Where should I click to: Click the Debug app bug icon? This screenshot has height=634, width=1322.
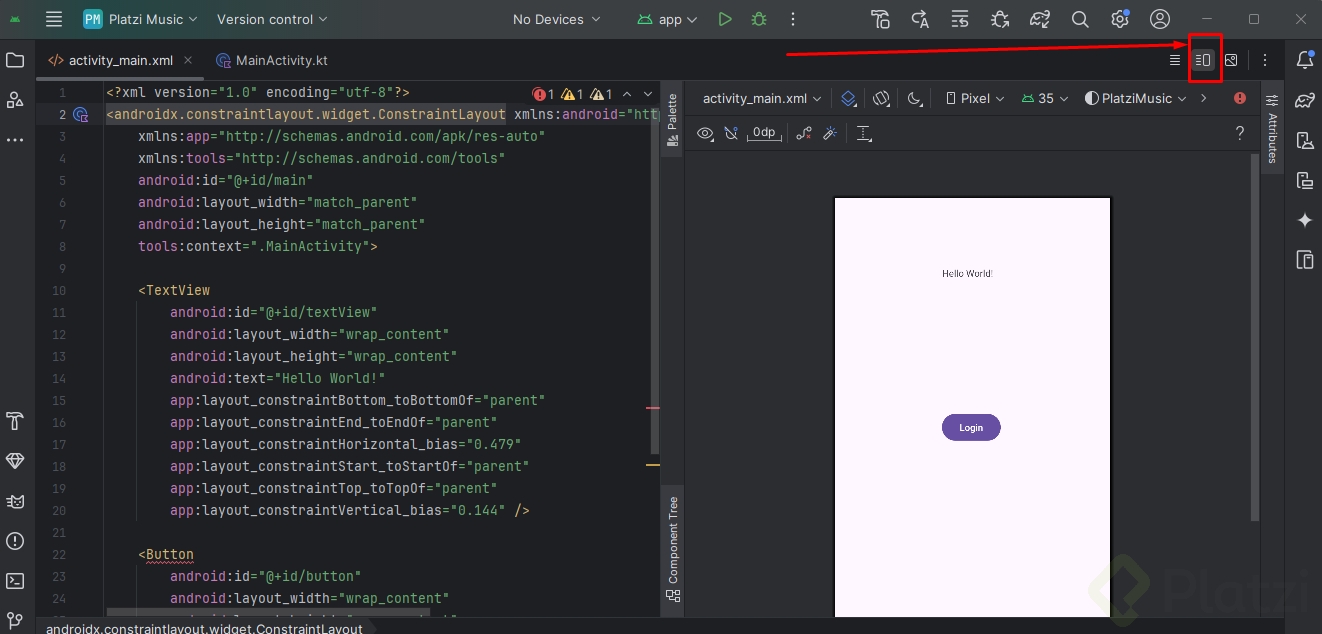(759, 19)
